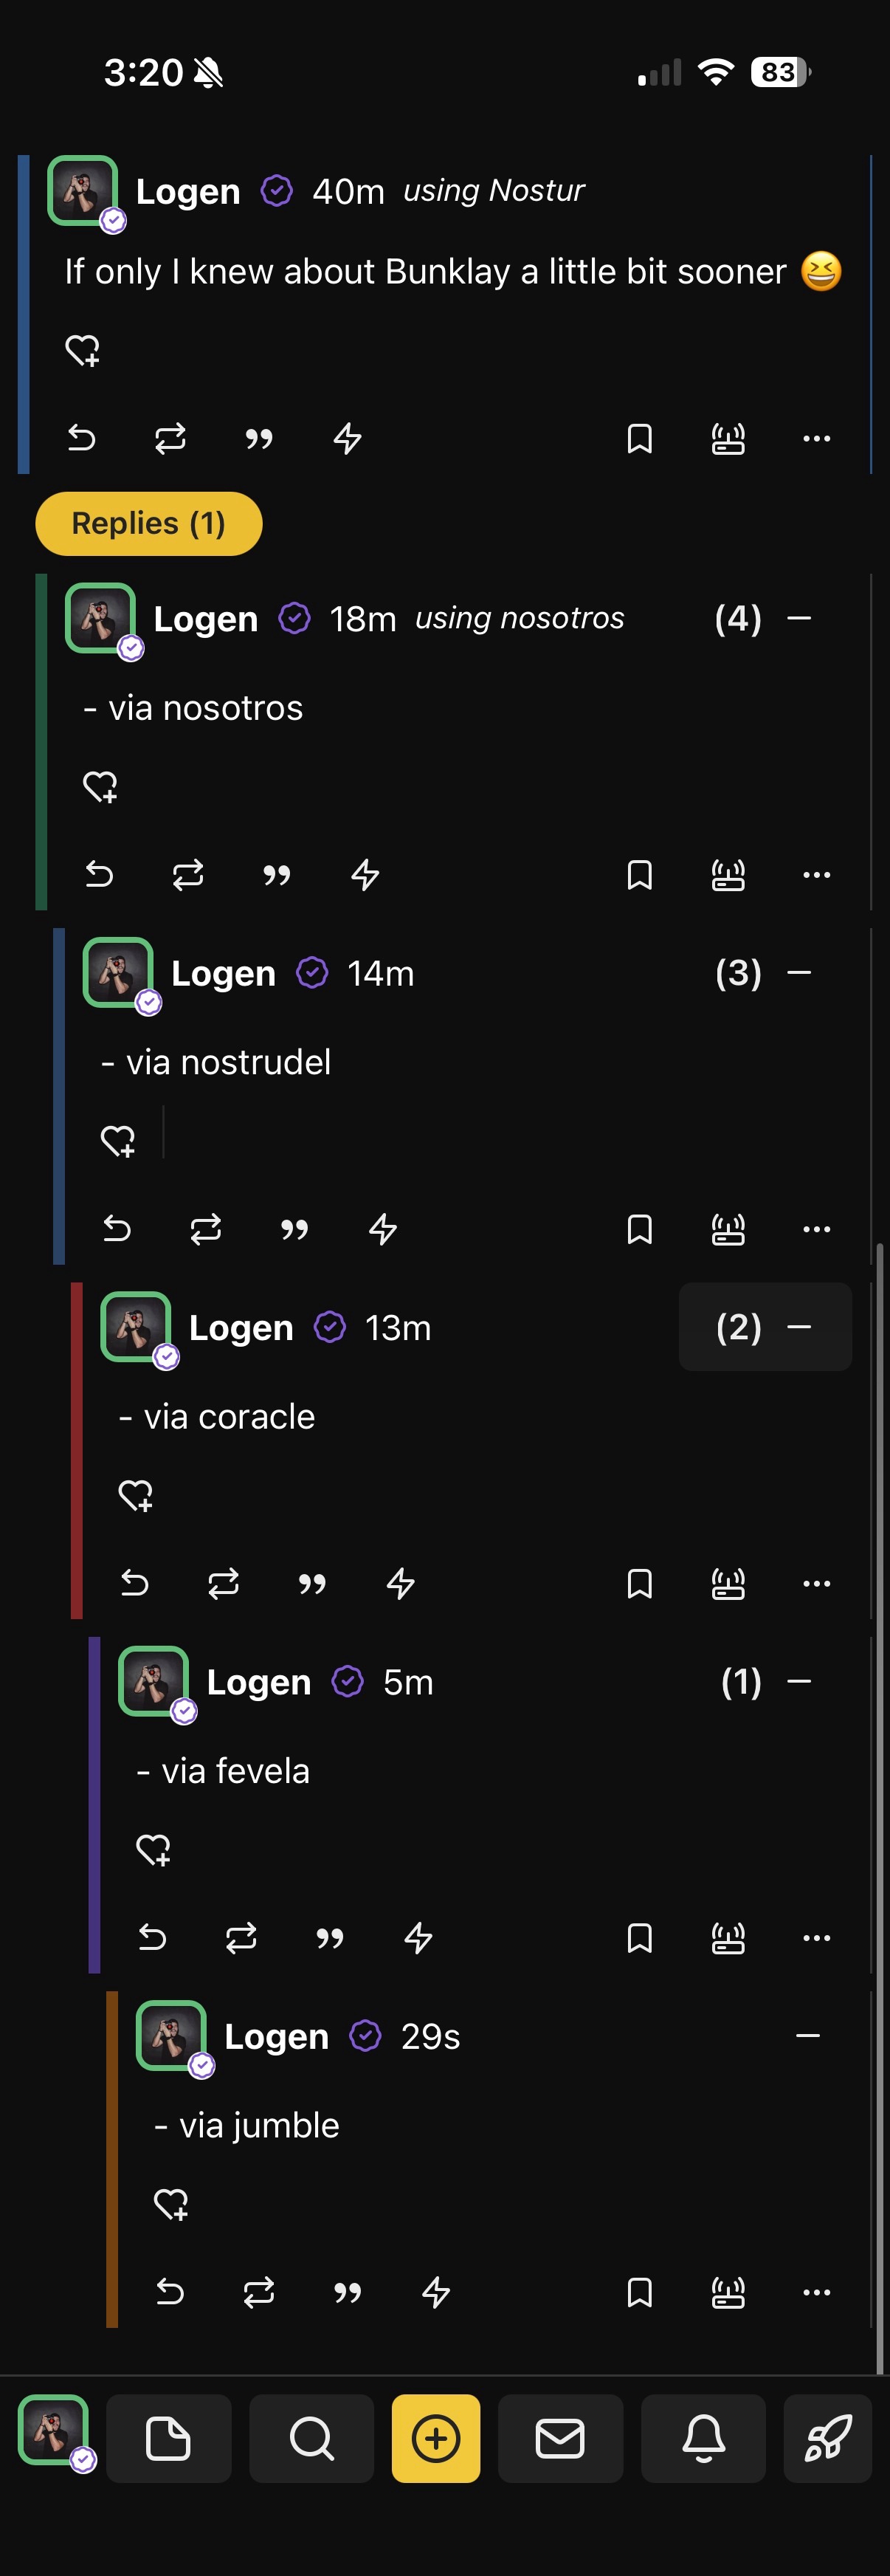This screenshot has height=2576, width=890.
Task: Bookmark the 'via coracle' reply
Action: (x=640, y=1583)
